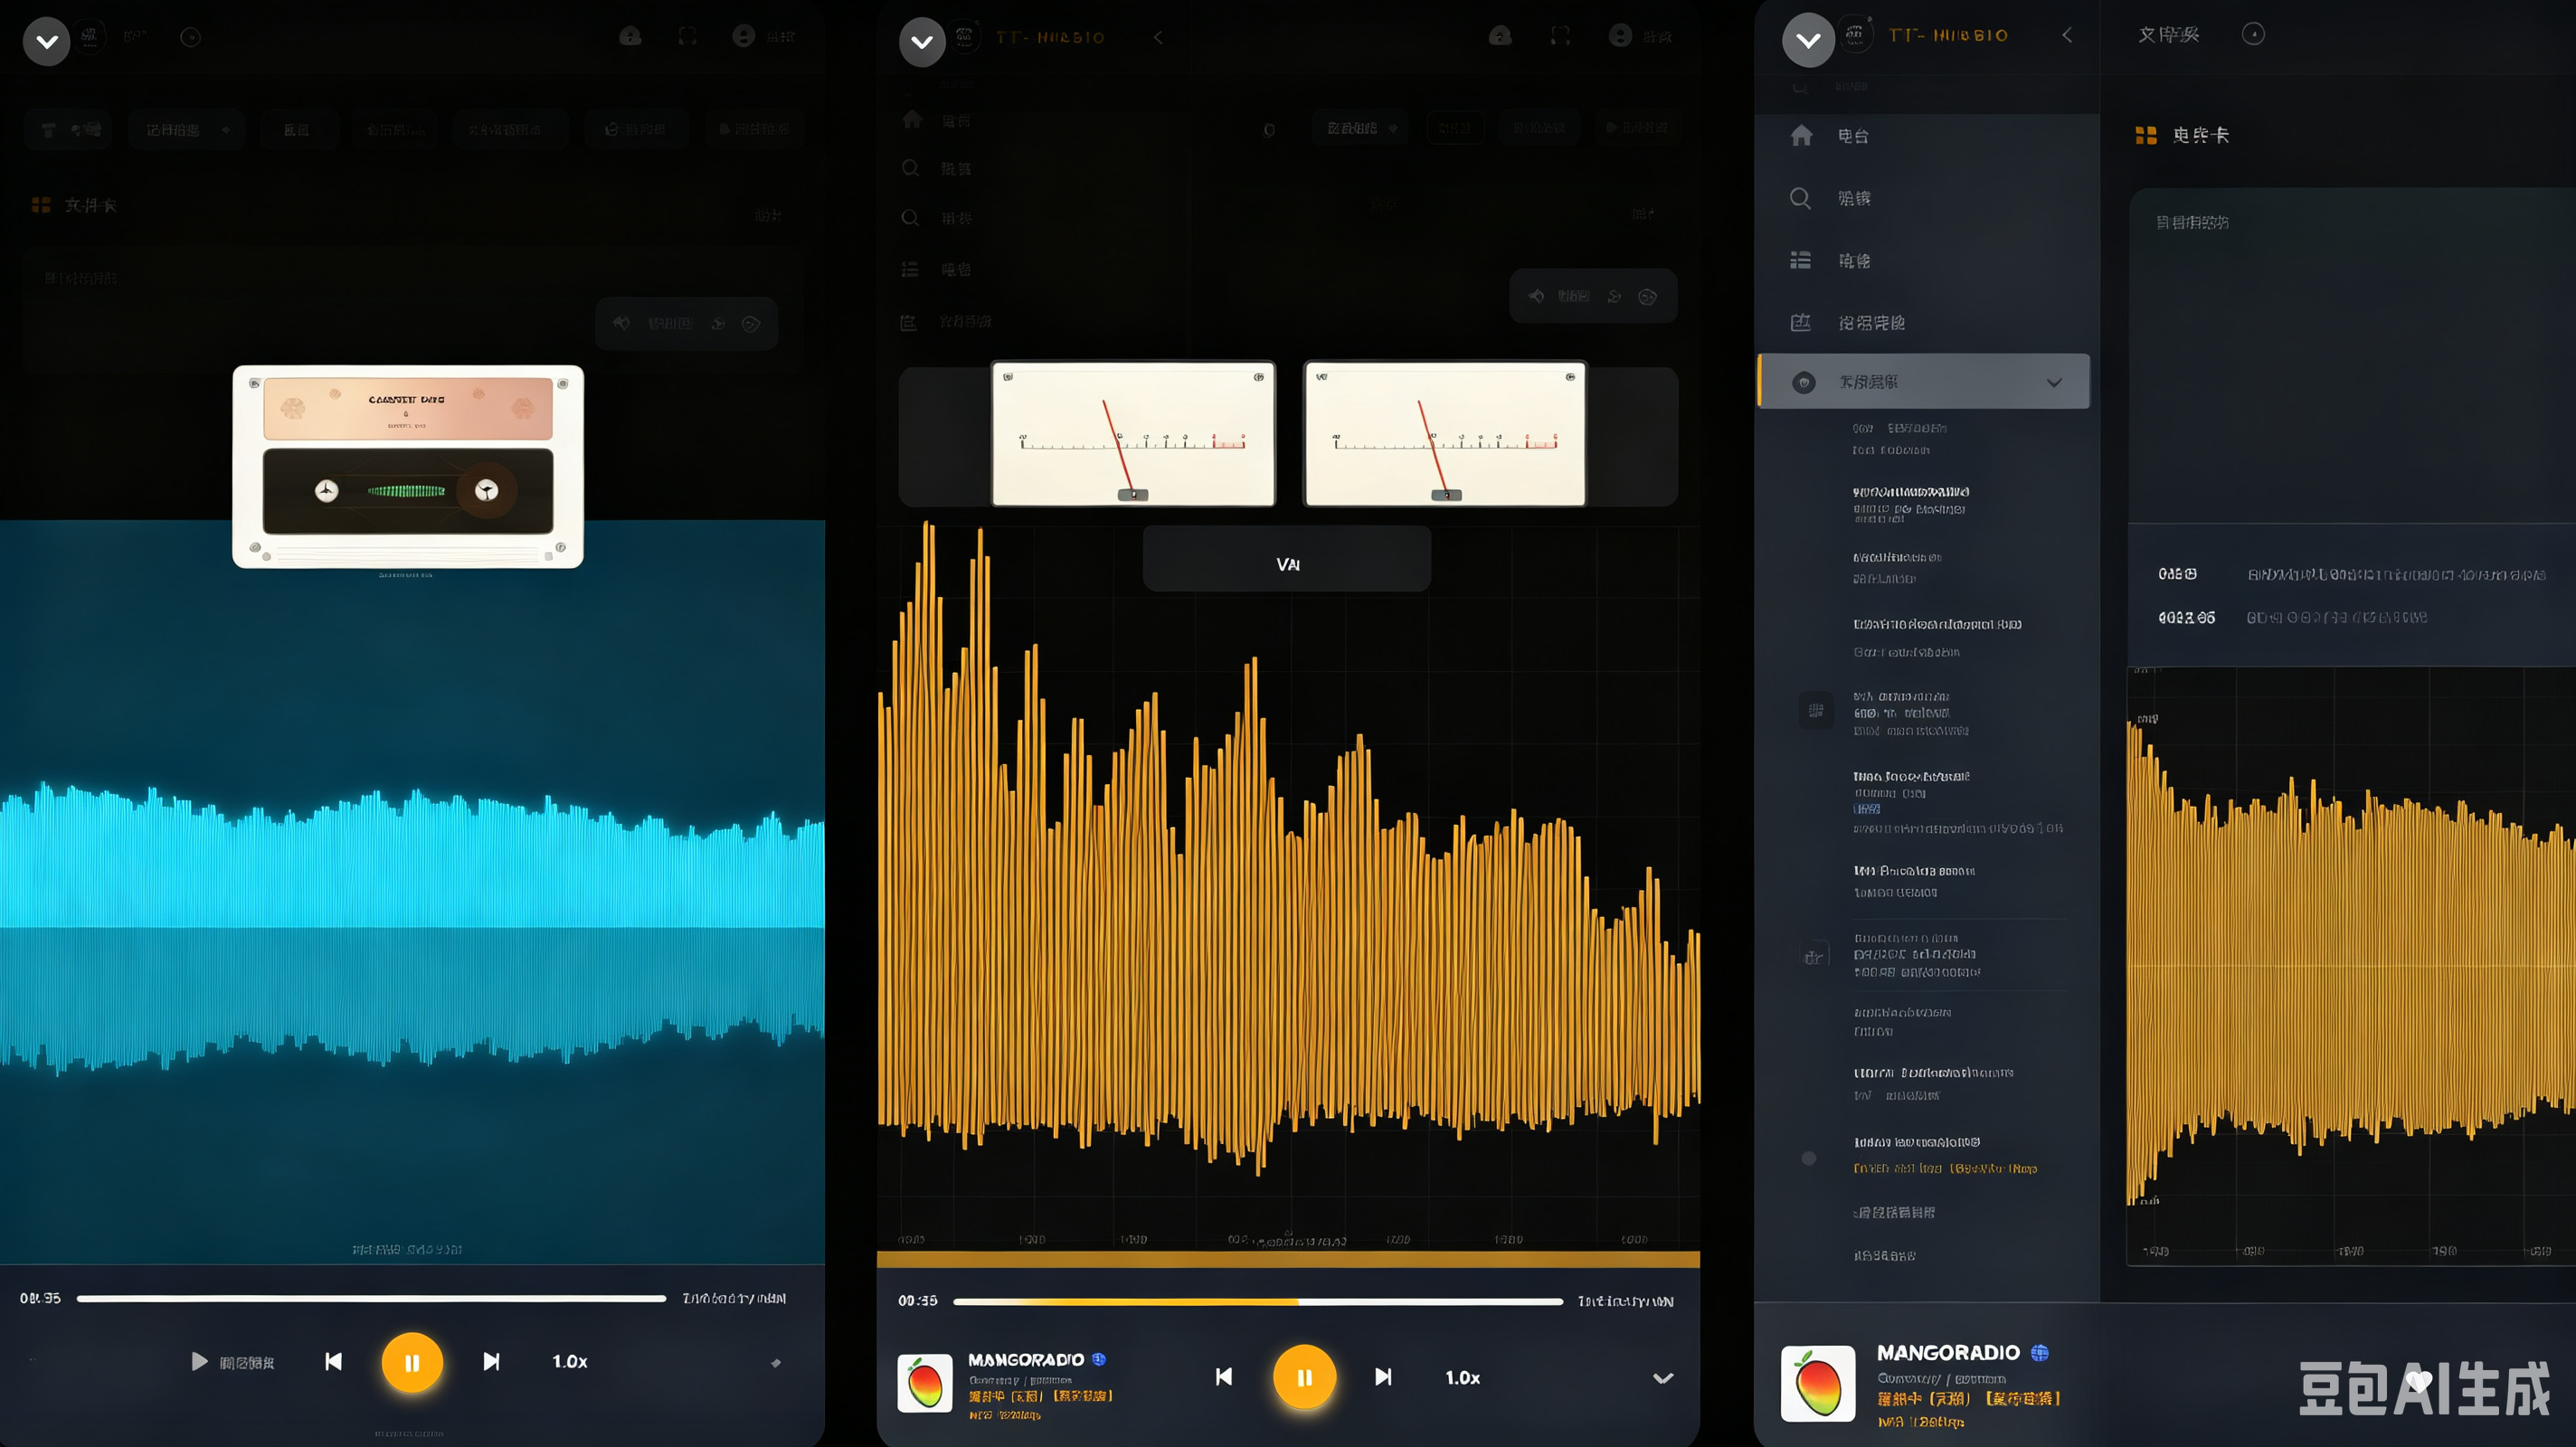2576x1447 pixels.
Task: Click the home icon in right sidebar
Action: (1801, 135)
